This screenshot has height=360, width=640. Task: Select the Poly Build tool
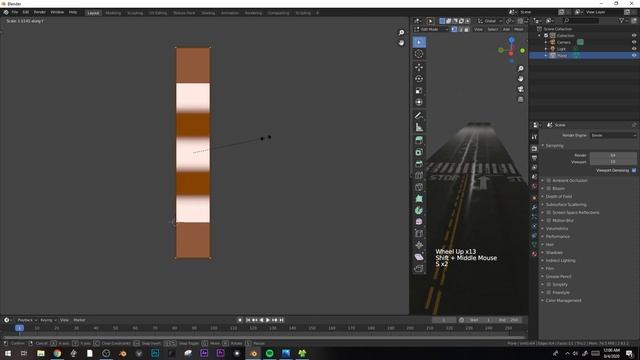419,199
